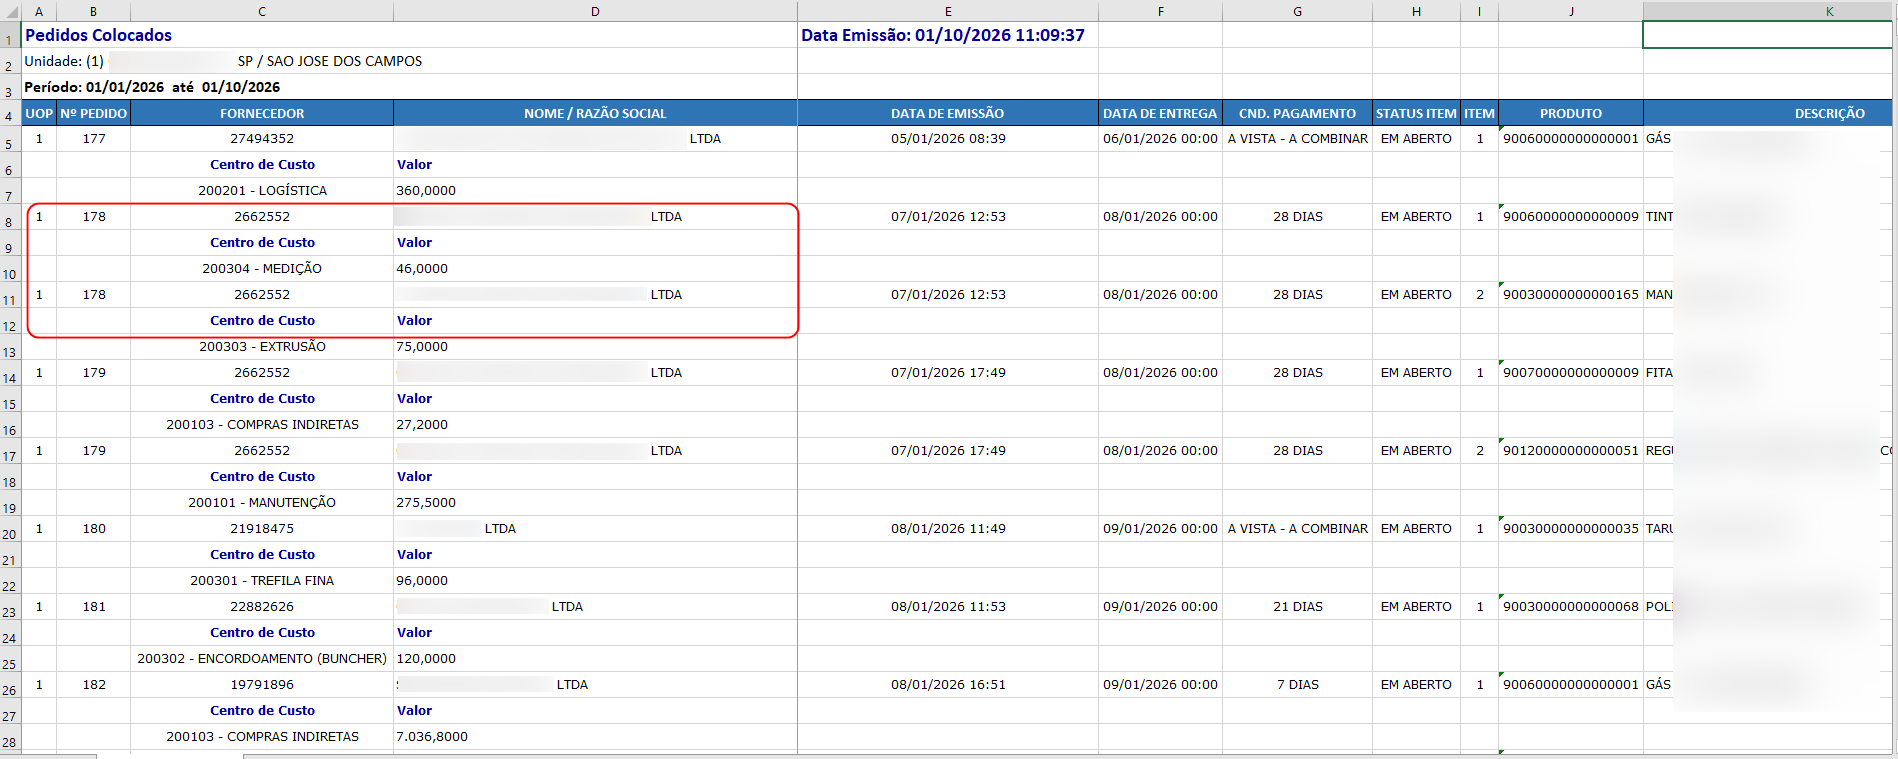Click the 'Nº PEDIDO' column heading cell

(x=93, y=113)
